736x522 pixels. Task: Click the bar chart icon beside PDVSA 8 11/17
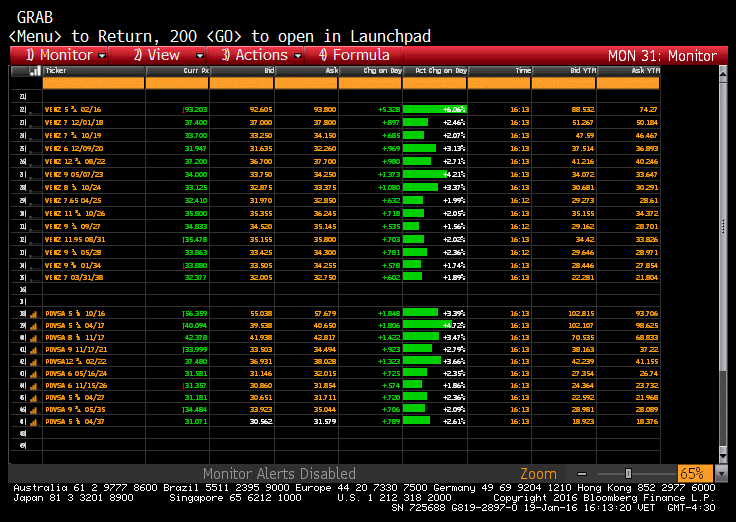click(33, 338)
